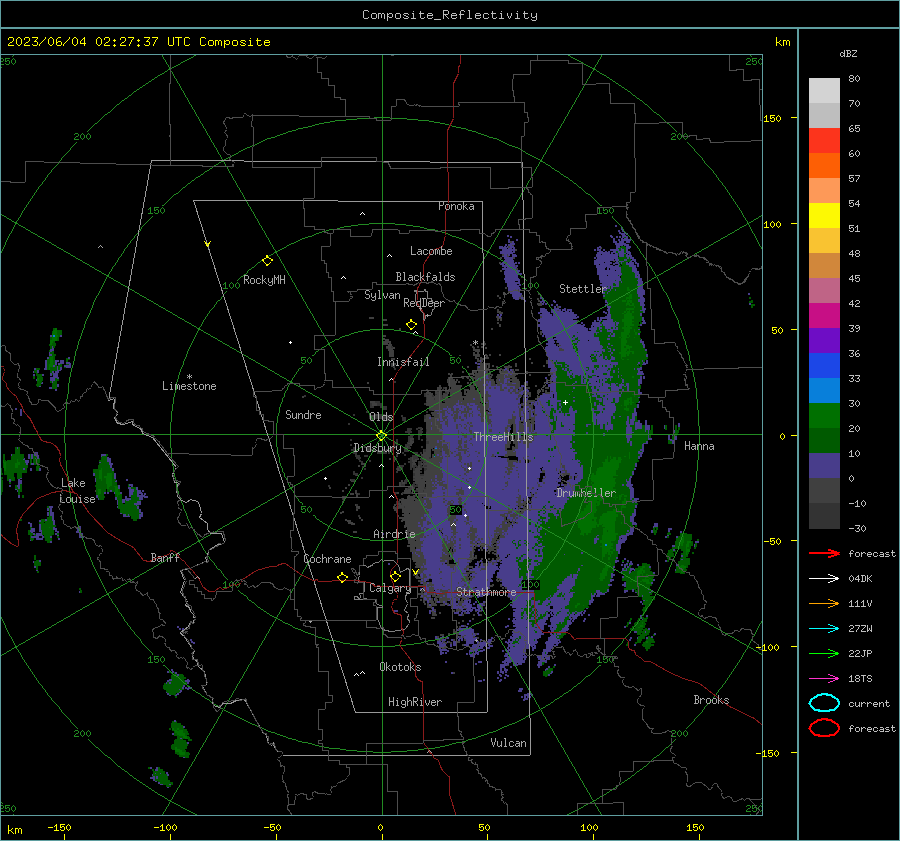Click the -150 value on bottom axis

tap(59, 827)
